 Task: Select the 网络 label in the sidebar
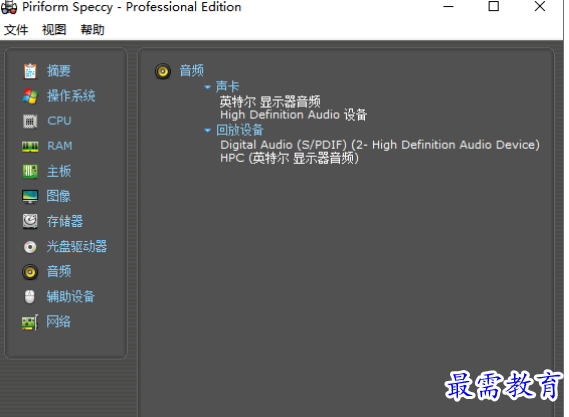coord(58,322)
